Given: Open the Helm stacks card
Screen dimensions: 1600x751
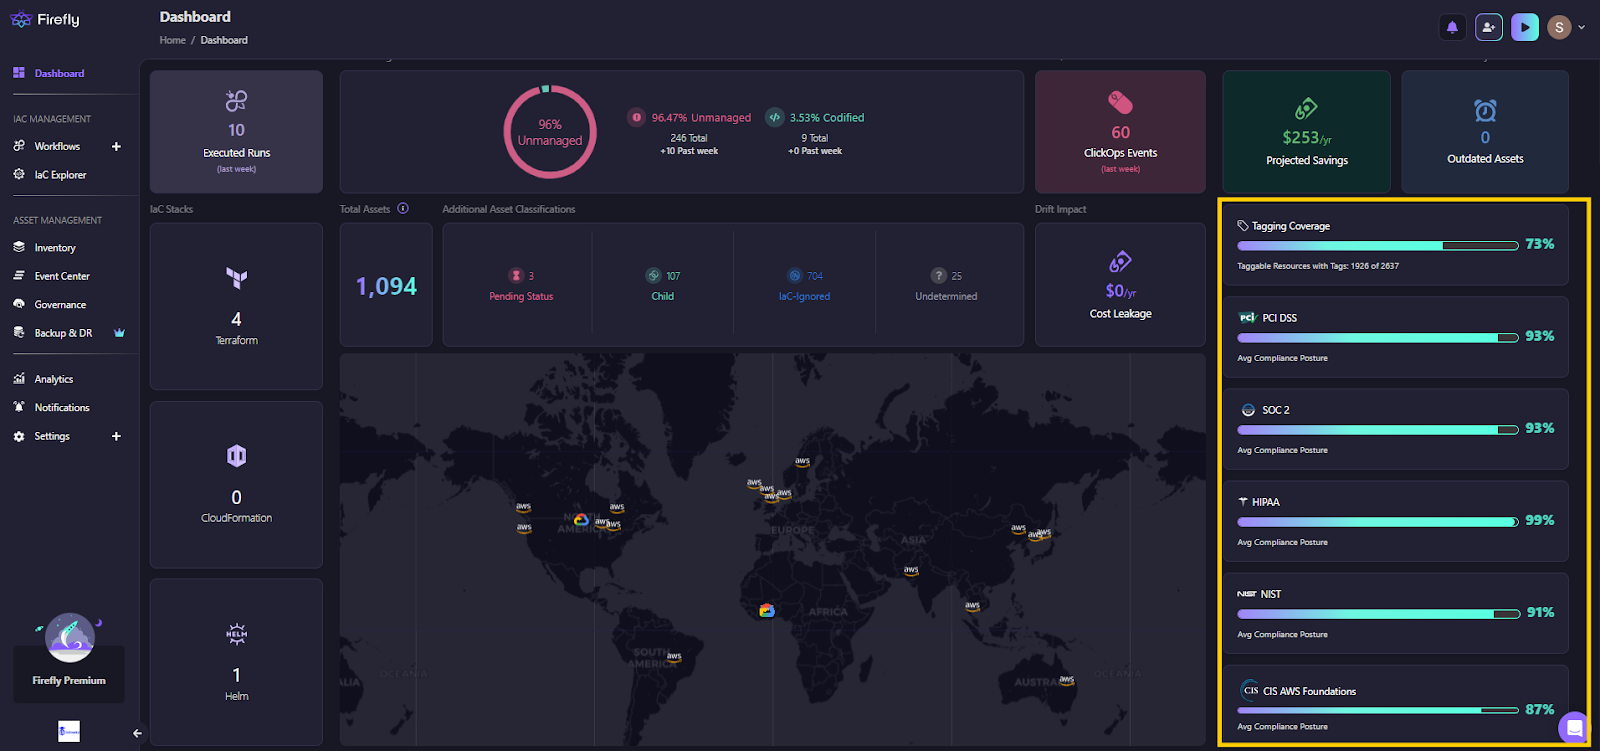Looking at the screenshot, I should 236,662.
